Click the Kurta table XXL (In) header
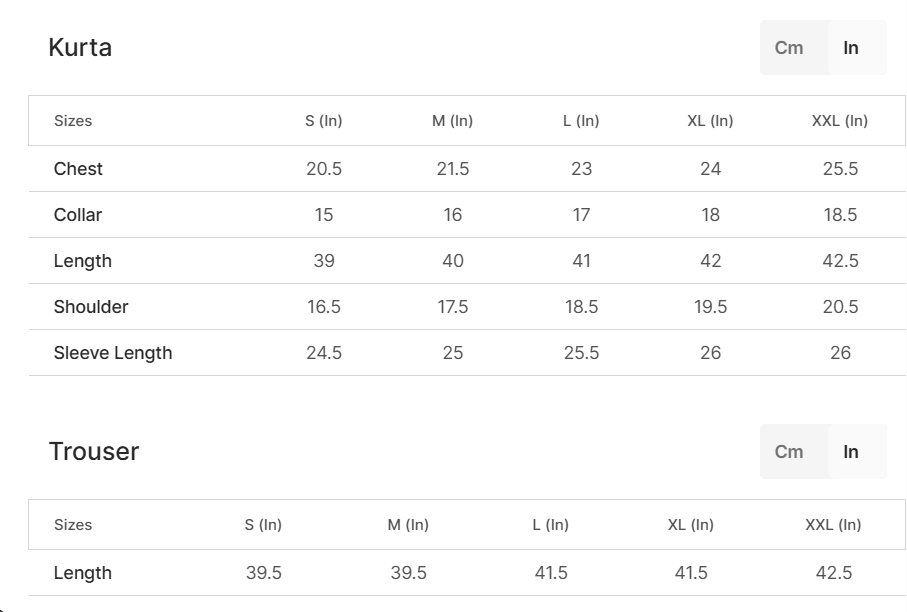This screenshot has height=612, width=907. click(840, 121)
